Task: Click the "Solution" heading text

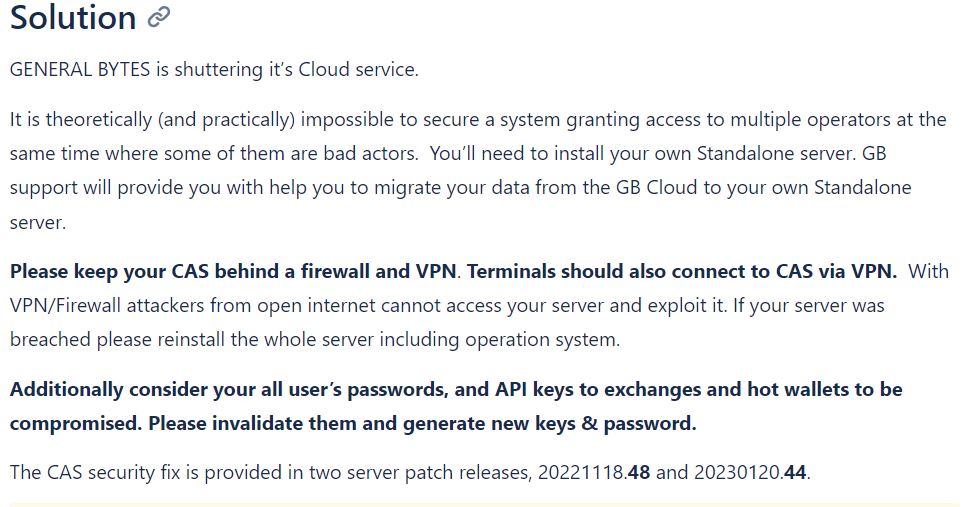Action: pyautogui.click(x=73, y=17)
